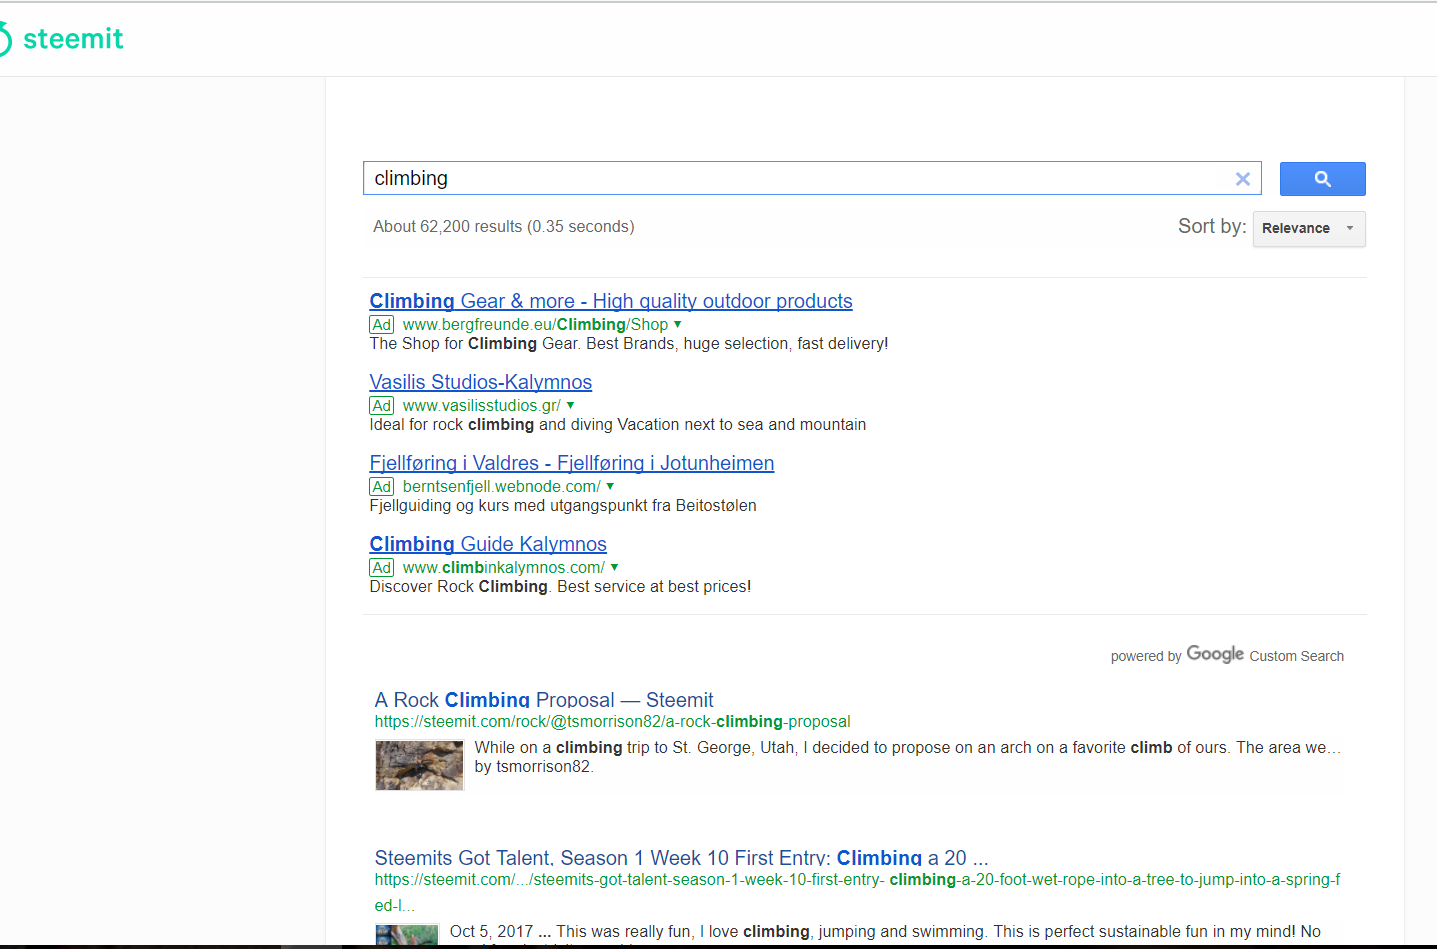
Task: Click the Google Custom Search logo
Action: point(1215,654)
